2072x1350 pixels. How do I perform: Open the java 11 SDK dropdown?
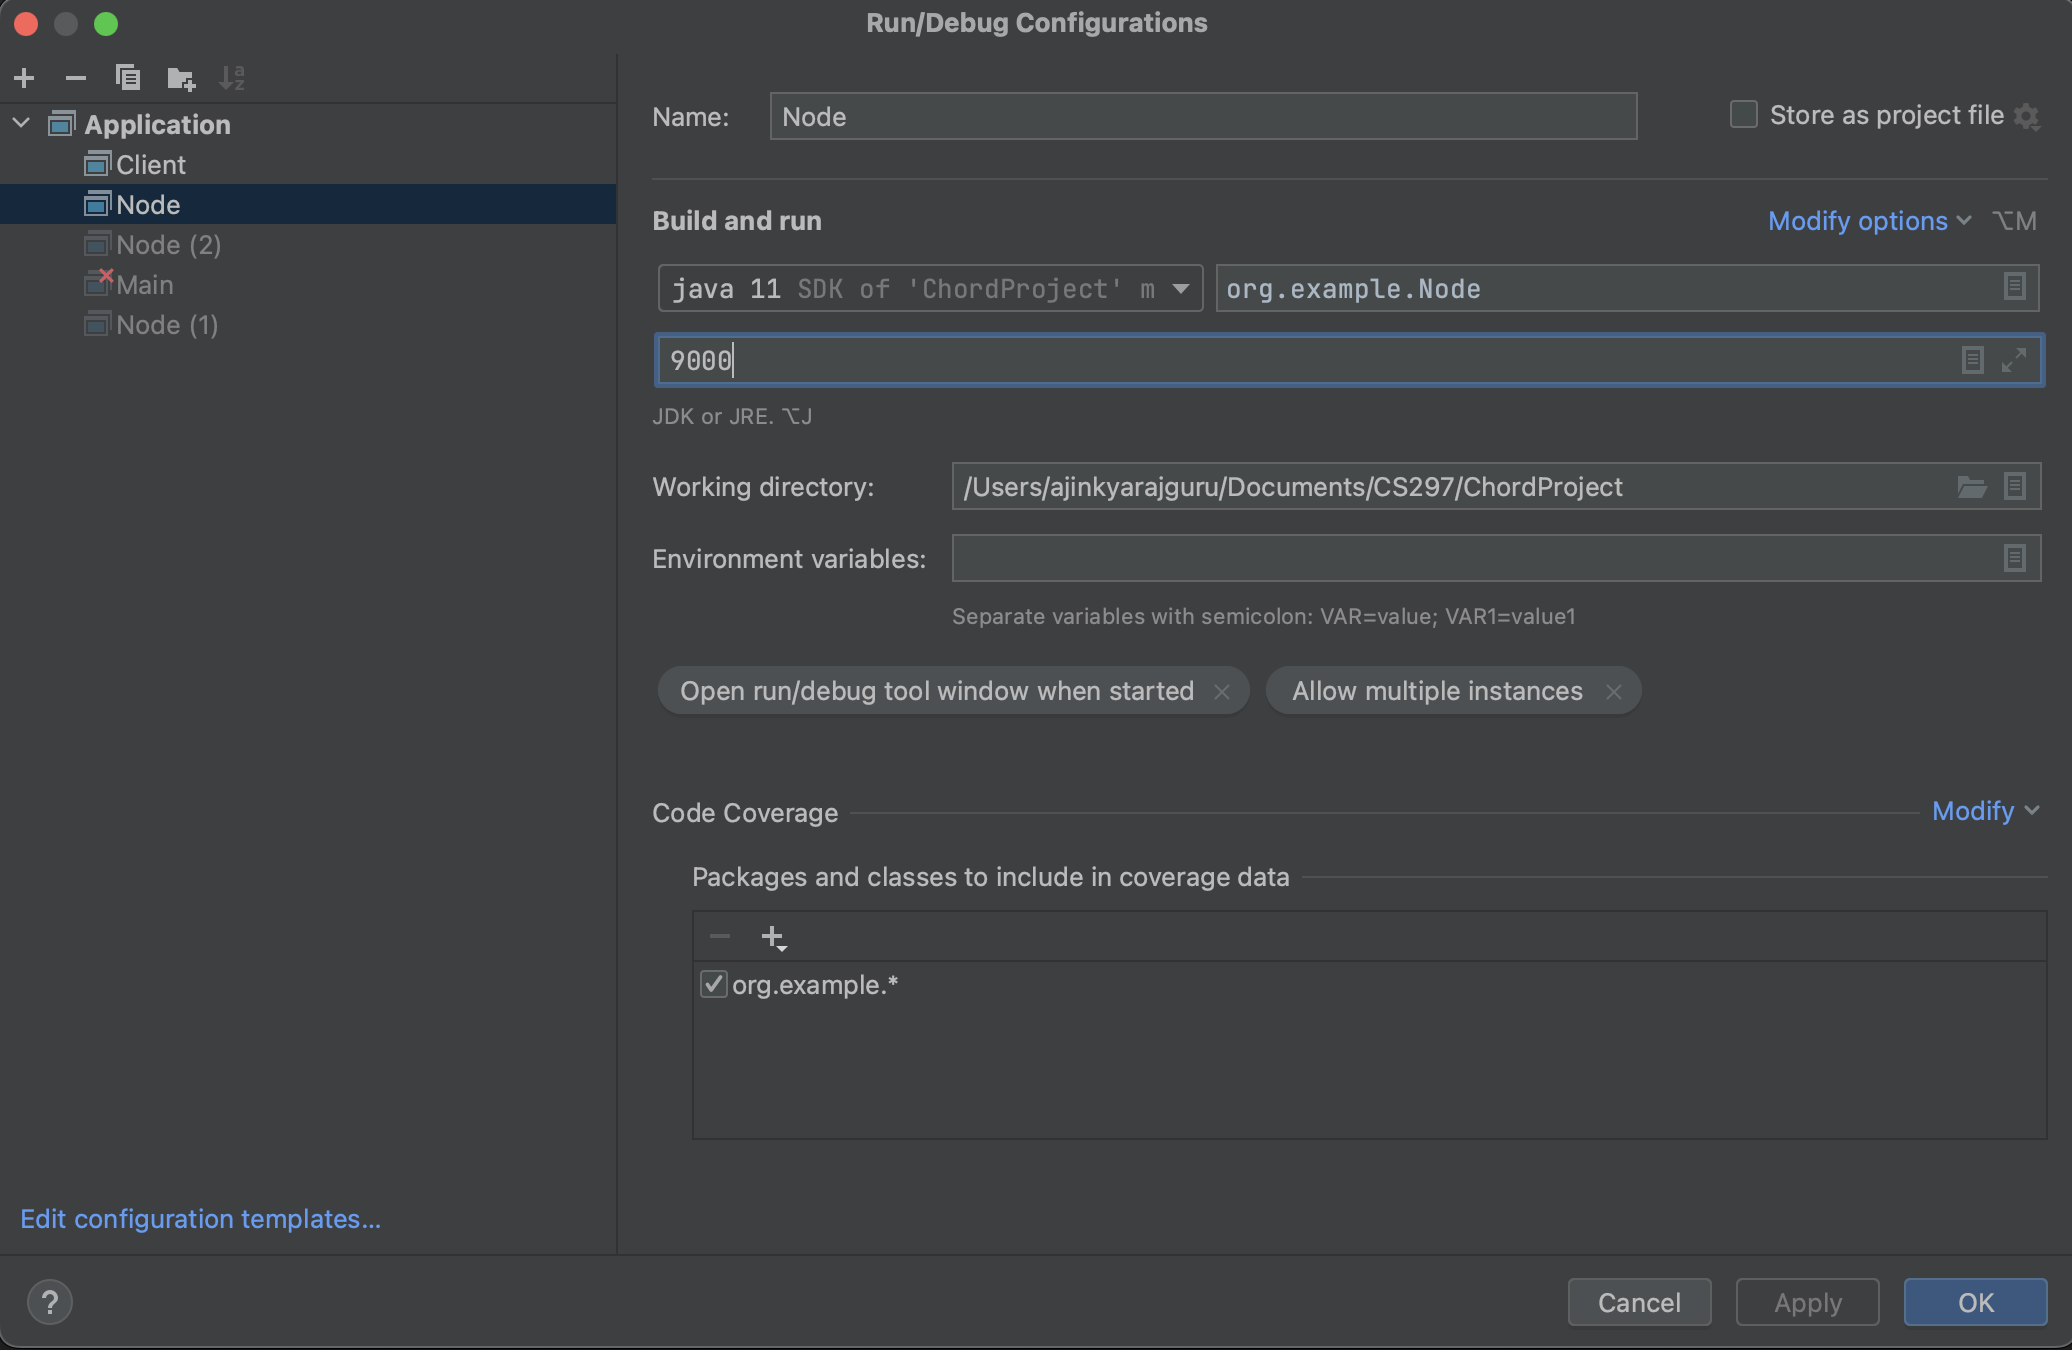pyautogui.click(x=1181, y=289)
